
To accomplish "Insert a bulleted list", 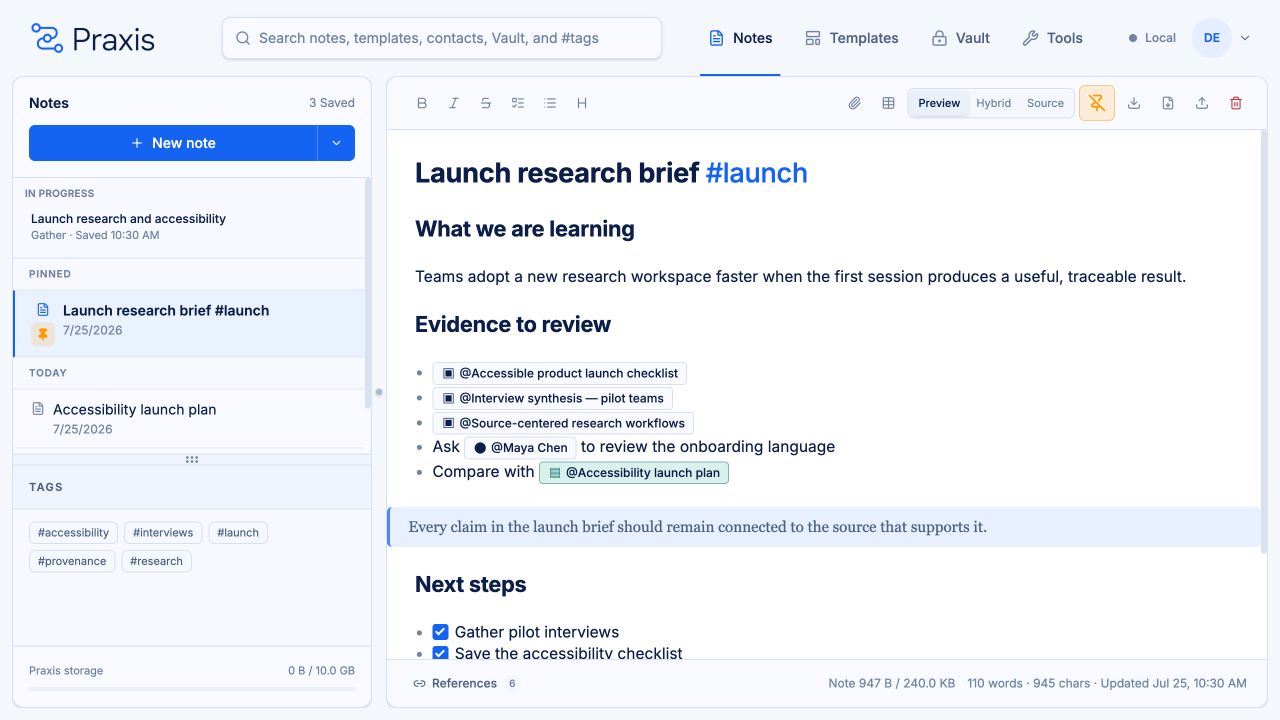I will pyautogui.click(x=550, y=103).
